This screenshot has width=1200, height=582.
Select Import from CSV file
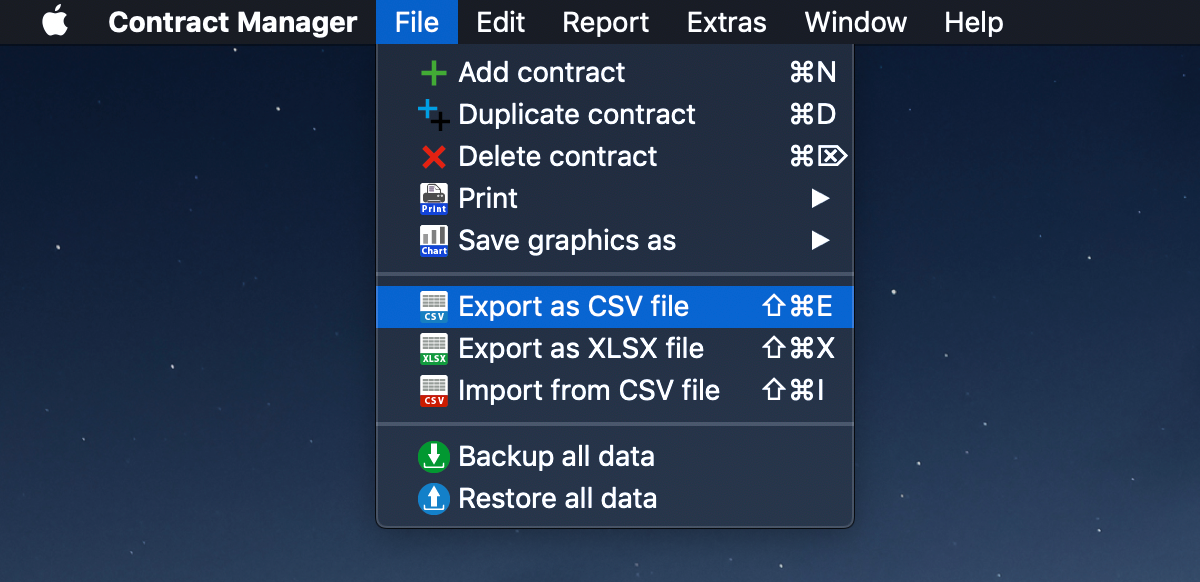pos(615,391)
